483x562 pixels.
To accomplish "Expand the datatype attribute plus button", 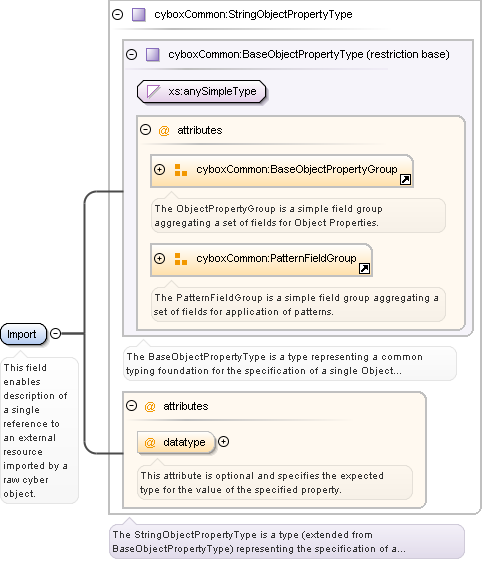I will click(x=224, y=442).
